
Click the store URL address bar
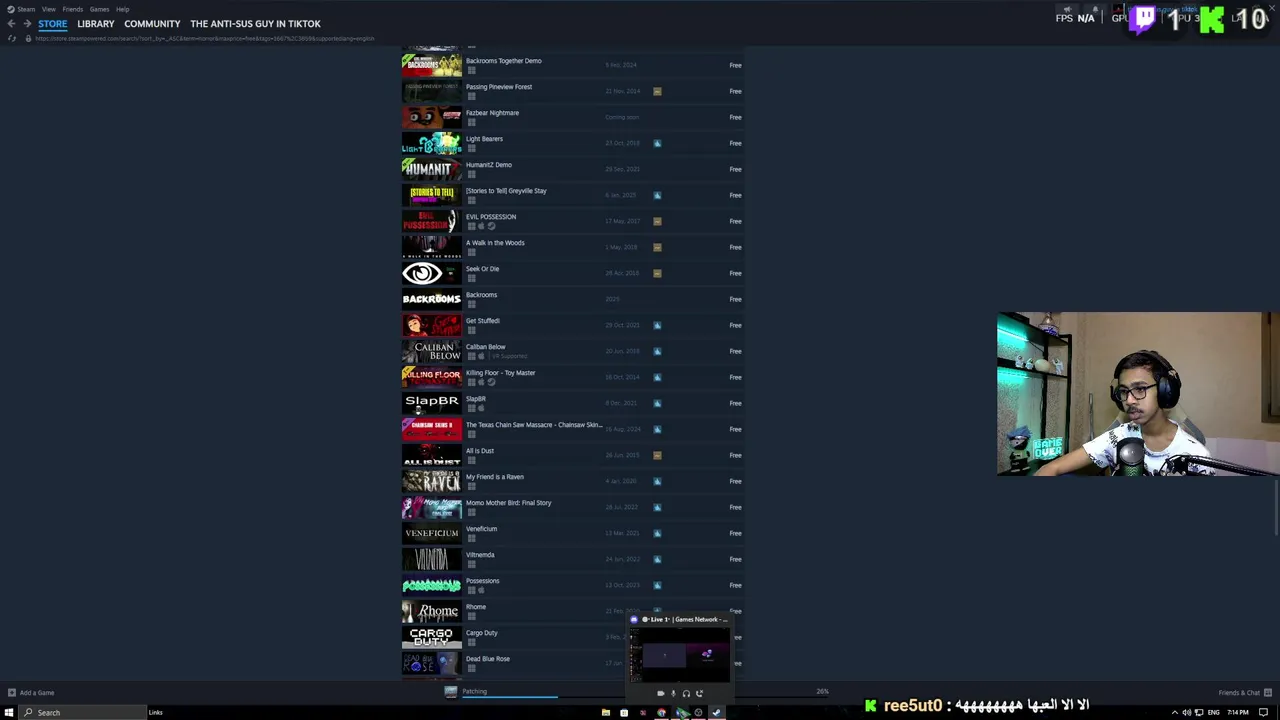point(205,38)
